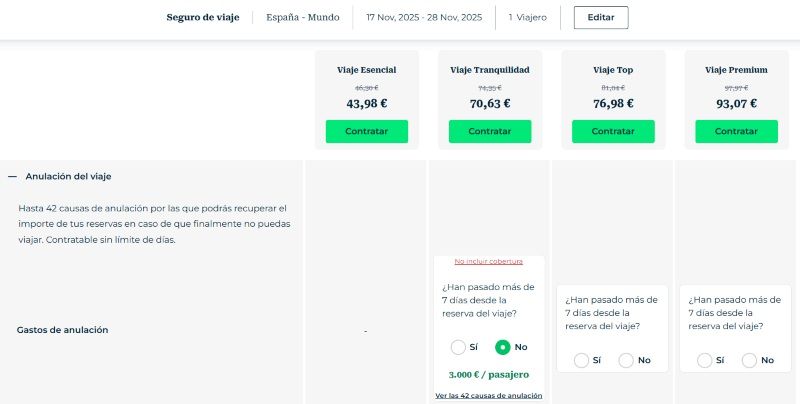Select No radio in Viaje Top
This screenshot has width=800, height=404.
(626, 360)
